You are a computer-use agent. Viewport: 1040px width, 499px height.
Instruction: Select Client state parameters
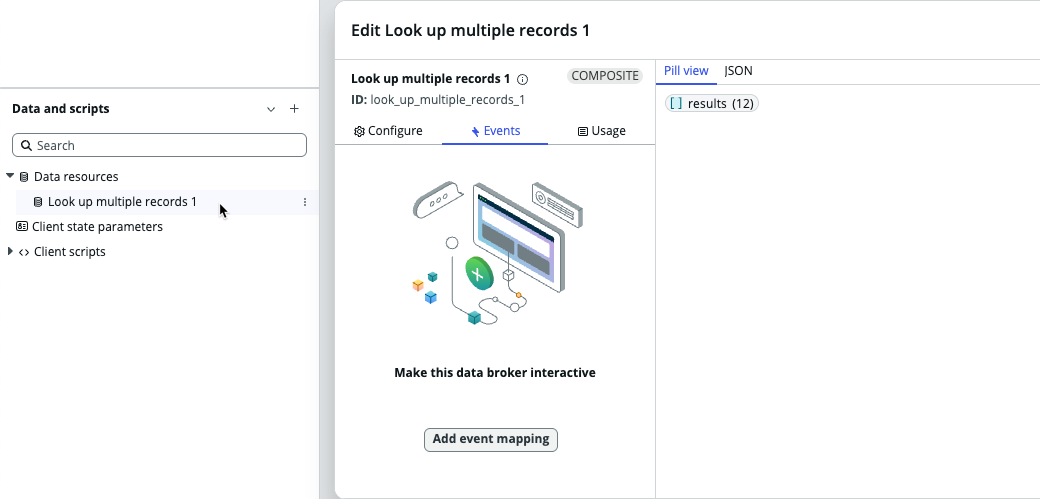[x=97, y=227]
